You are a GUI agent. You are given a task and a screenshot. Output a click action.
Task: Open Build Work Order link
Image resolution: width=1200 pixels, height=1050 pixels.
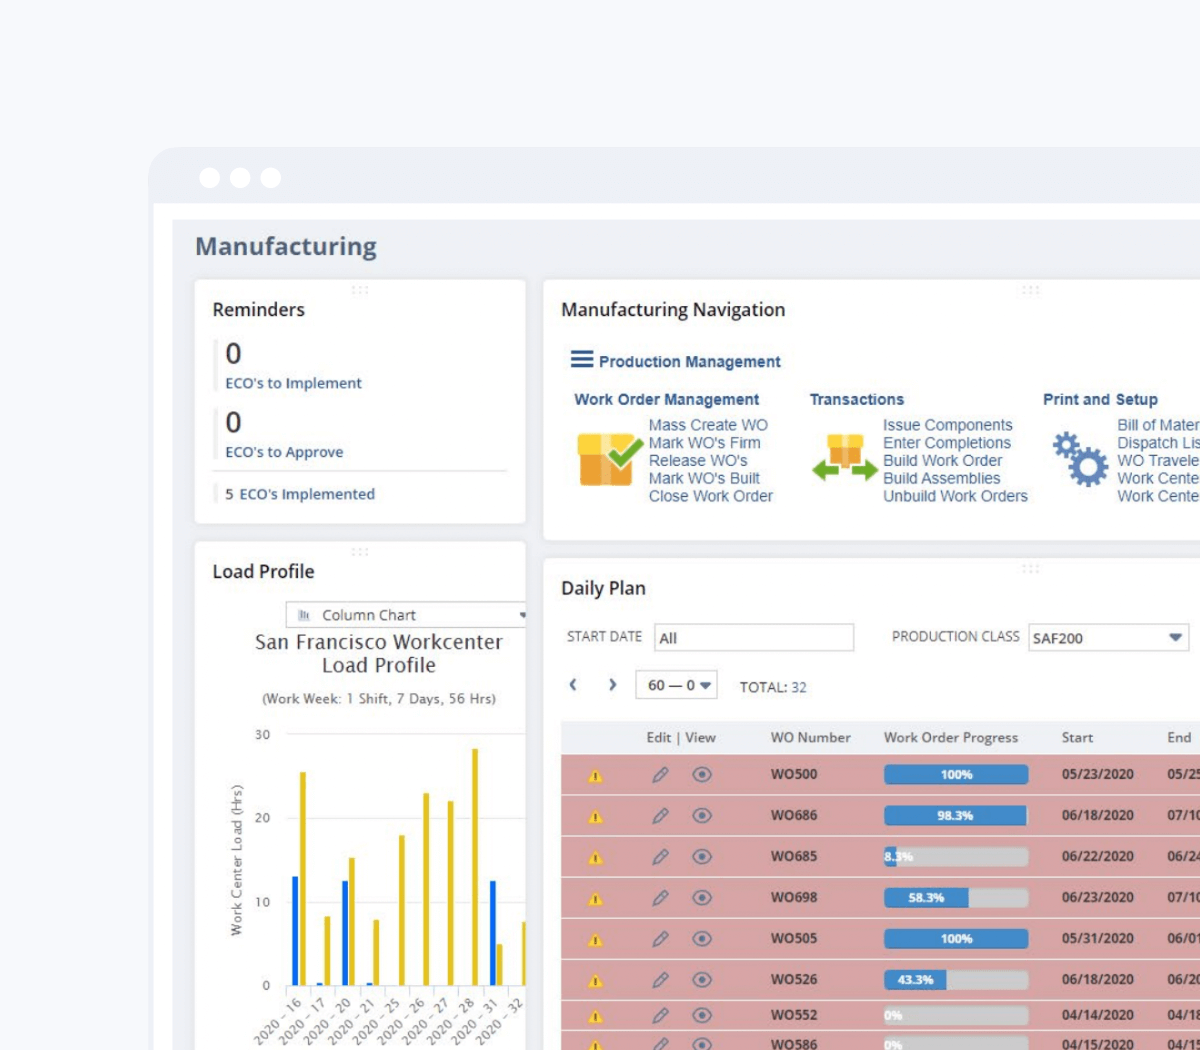click(942, 461)
